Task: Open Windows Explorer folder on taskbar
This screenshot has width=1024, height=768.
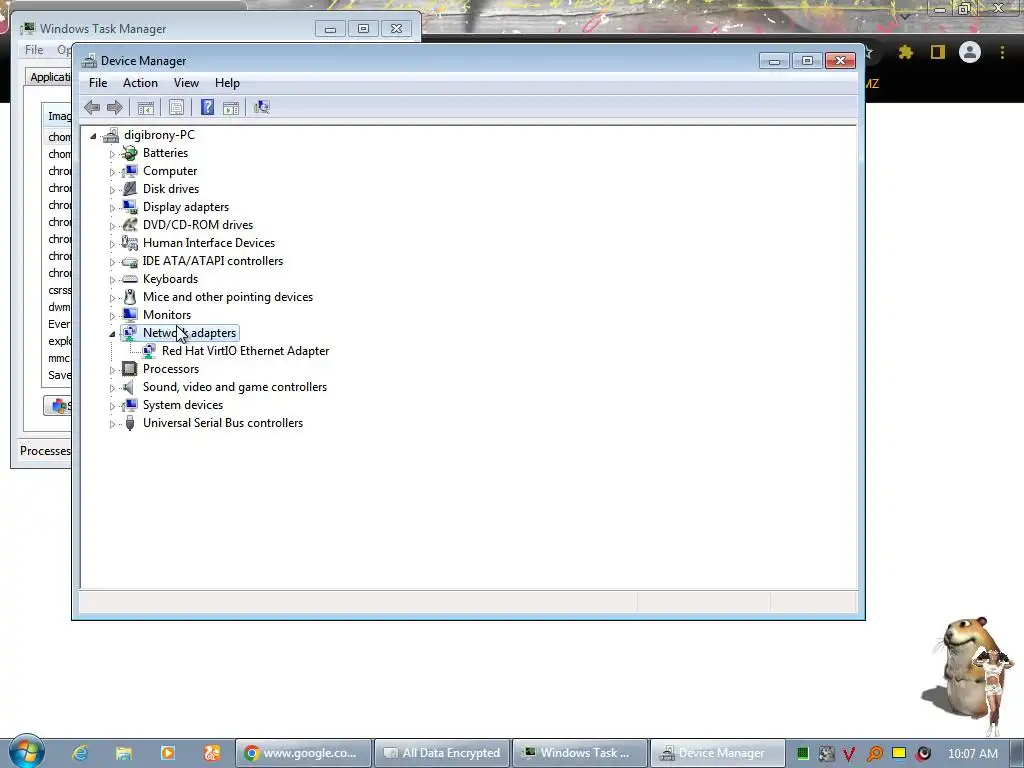Action: [x=123, y=753]
